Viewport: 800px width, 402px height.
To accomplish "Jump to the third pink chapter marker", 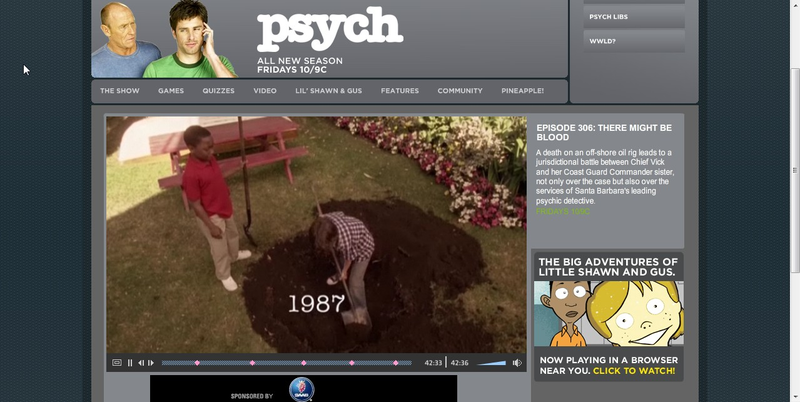I will point(304,363).
